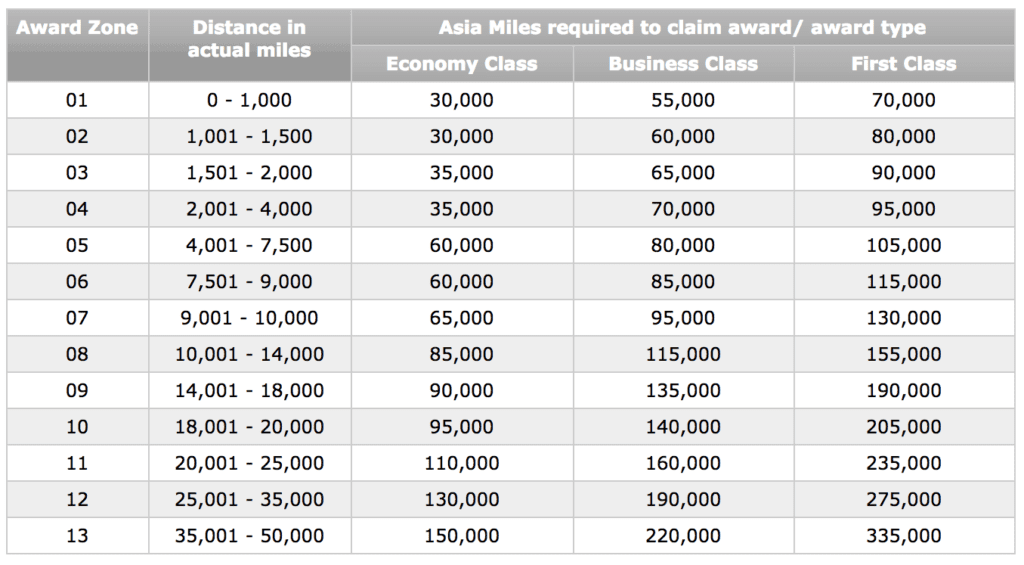This screenshot has height=565, width=1024.
Task: Click award zone 01 cell
Action: [x=77, y=100]
